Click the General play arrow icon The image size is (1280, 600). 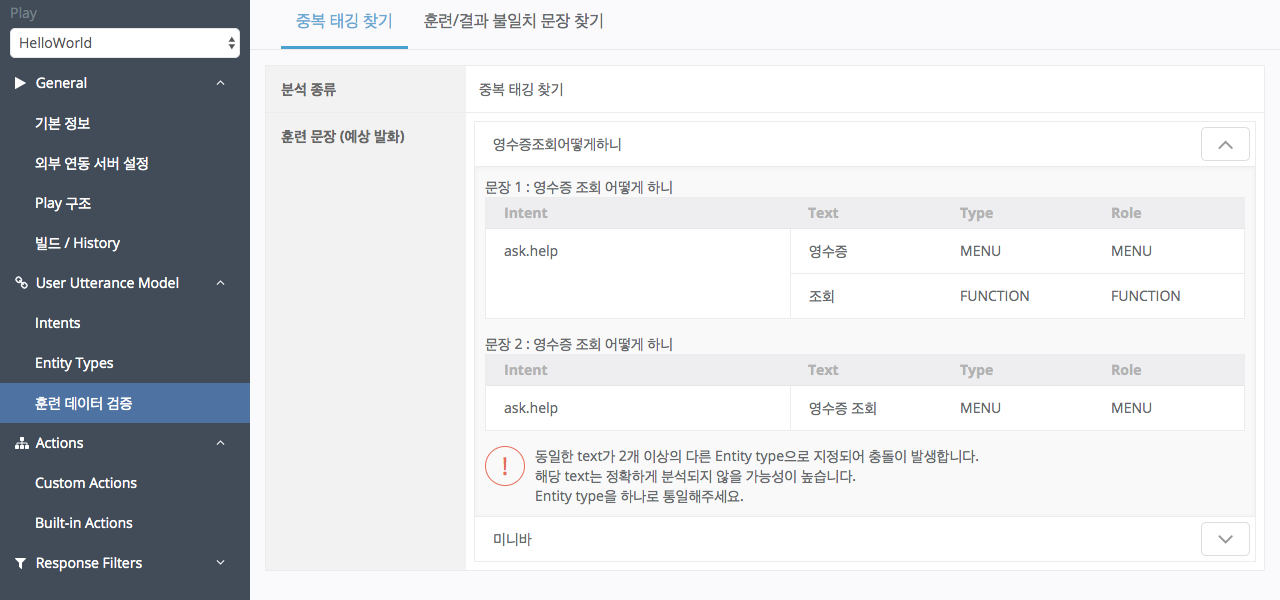click(20, 83)
